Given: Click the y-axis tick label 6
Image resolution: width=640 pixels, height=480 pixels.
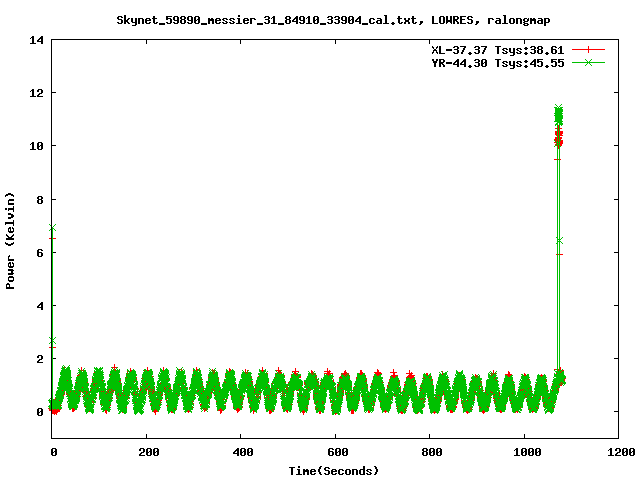Looking at the screenshot, I should tap(40, 253).
